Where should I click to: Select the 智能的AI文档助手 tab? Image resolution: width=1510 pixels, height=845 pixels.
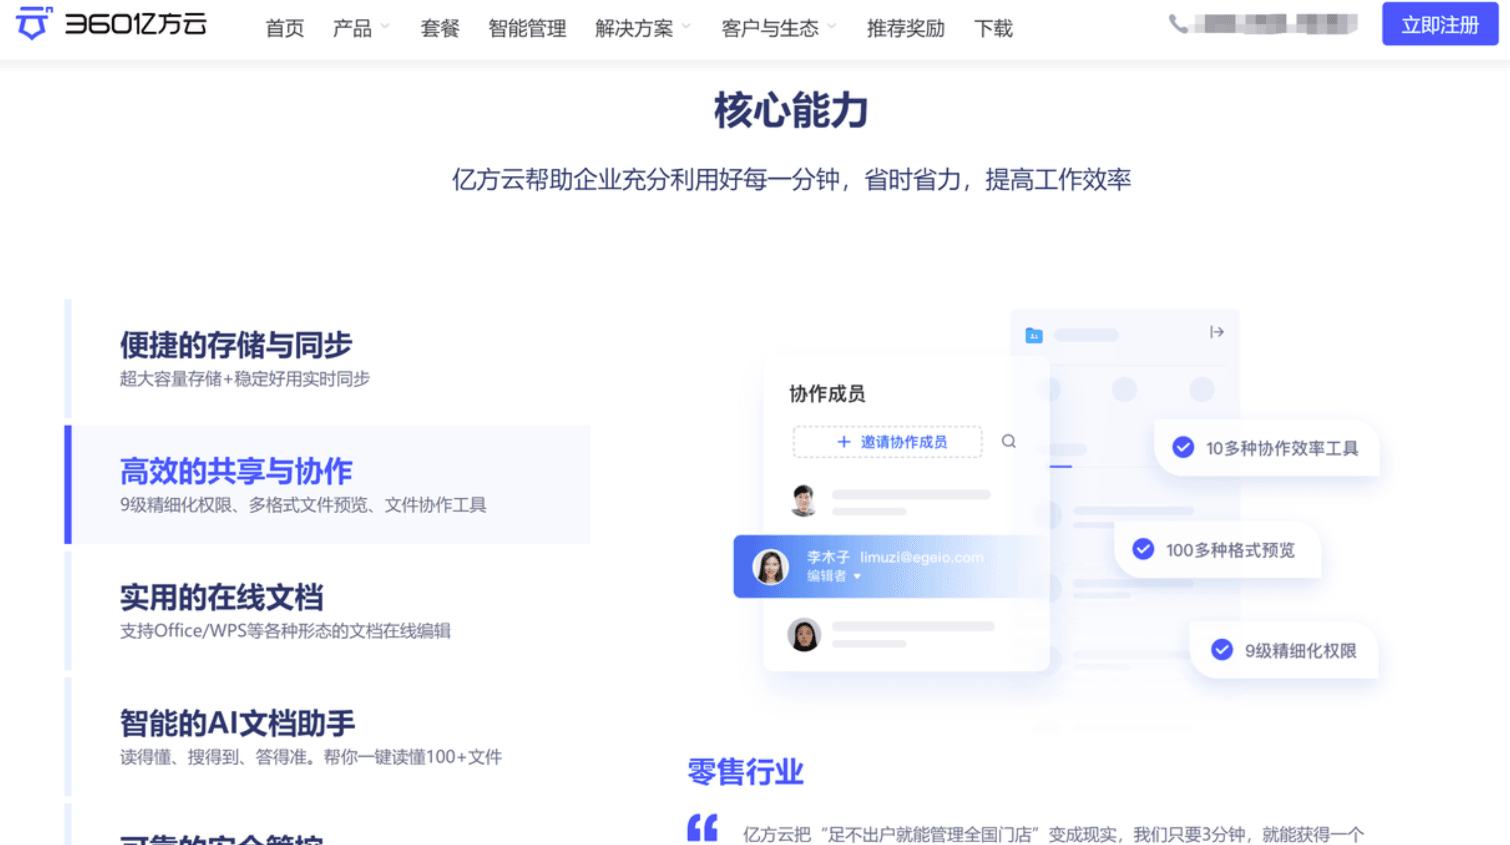(x=328, y=736)
